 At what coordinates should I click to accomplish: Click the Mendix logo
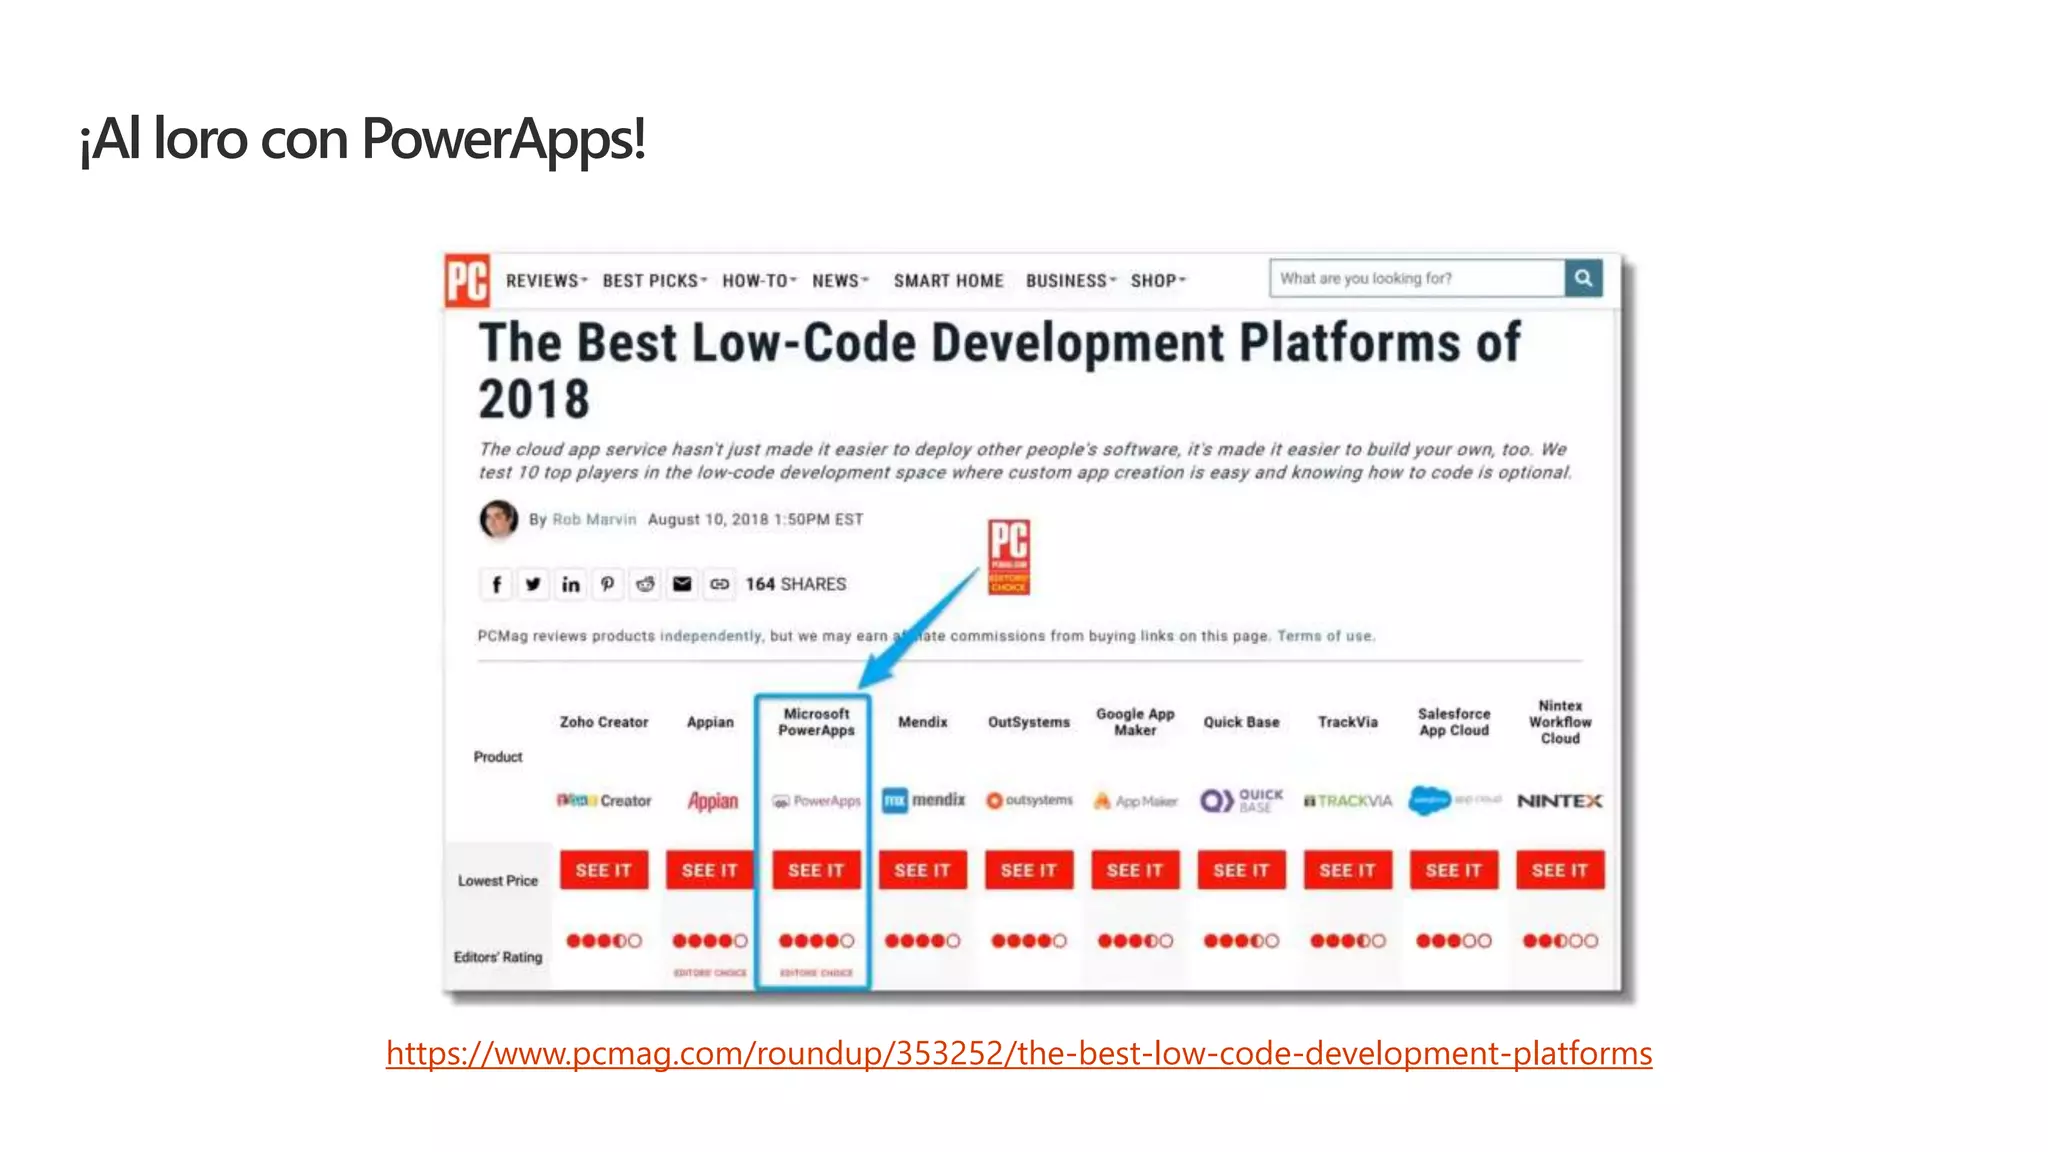point(923,800)
